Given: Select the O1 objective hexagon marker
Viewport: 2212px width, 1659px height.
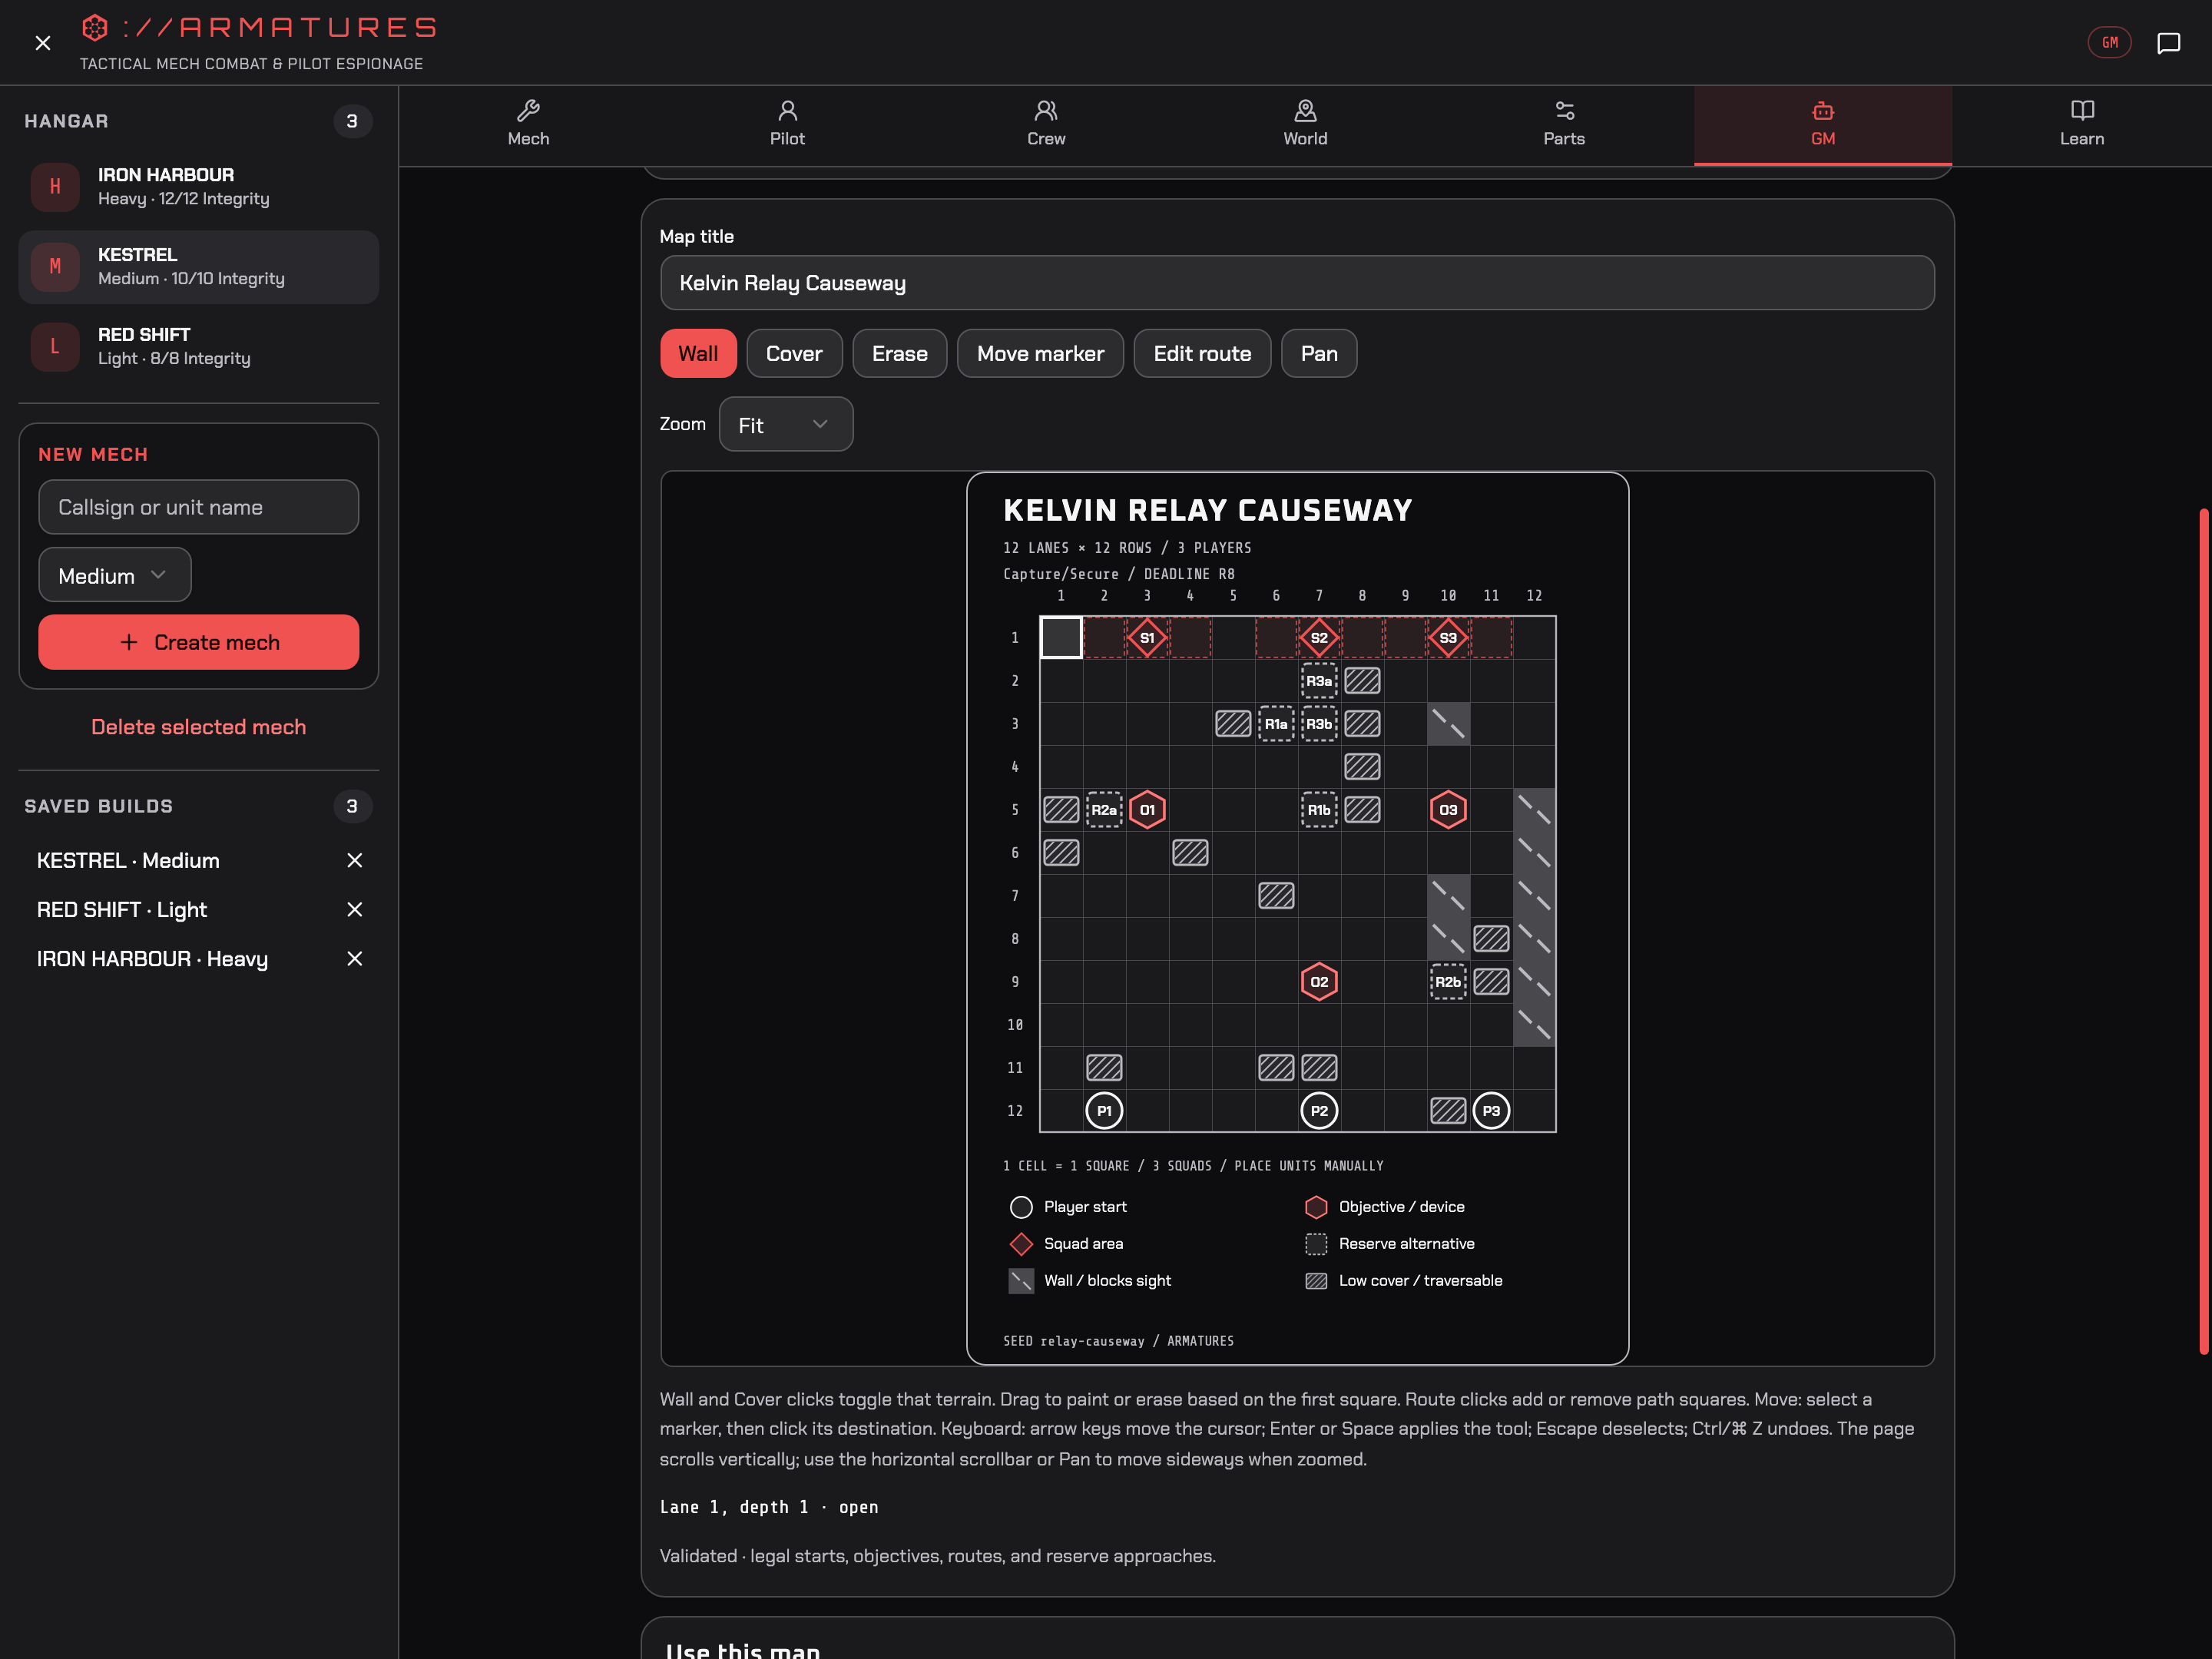Looking at the screenshot, I should tap(1147, 810).
